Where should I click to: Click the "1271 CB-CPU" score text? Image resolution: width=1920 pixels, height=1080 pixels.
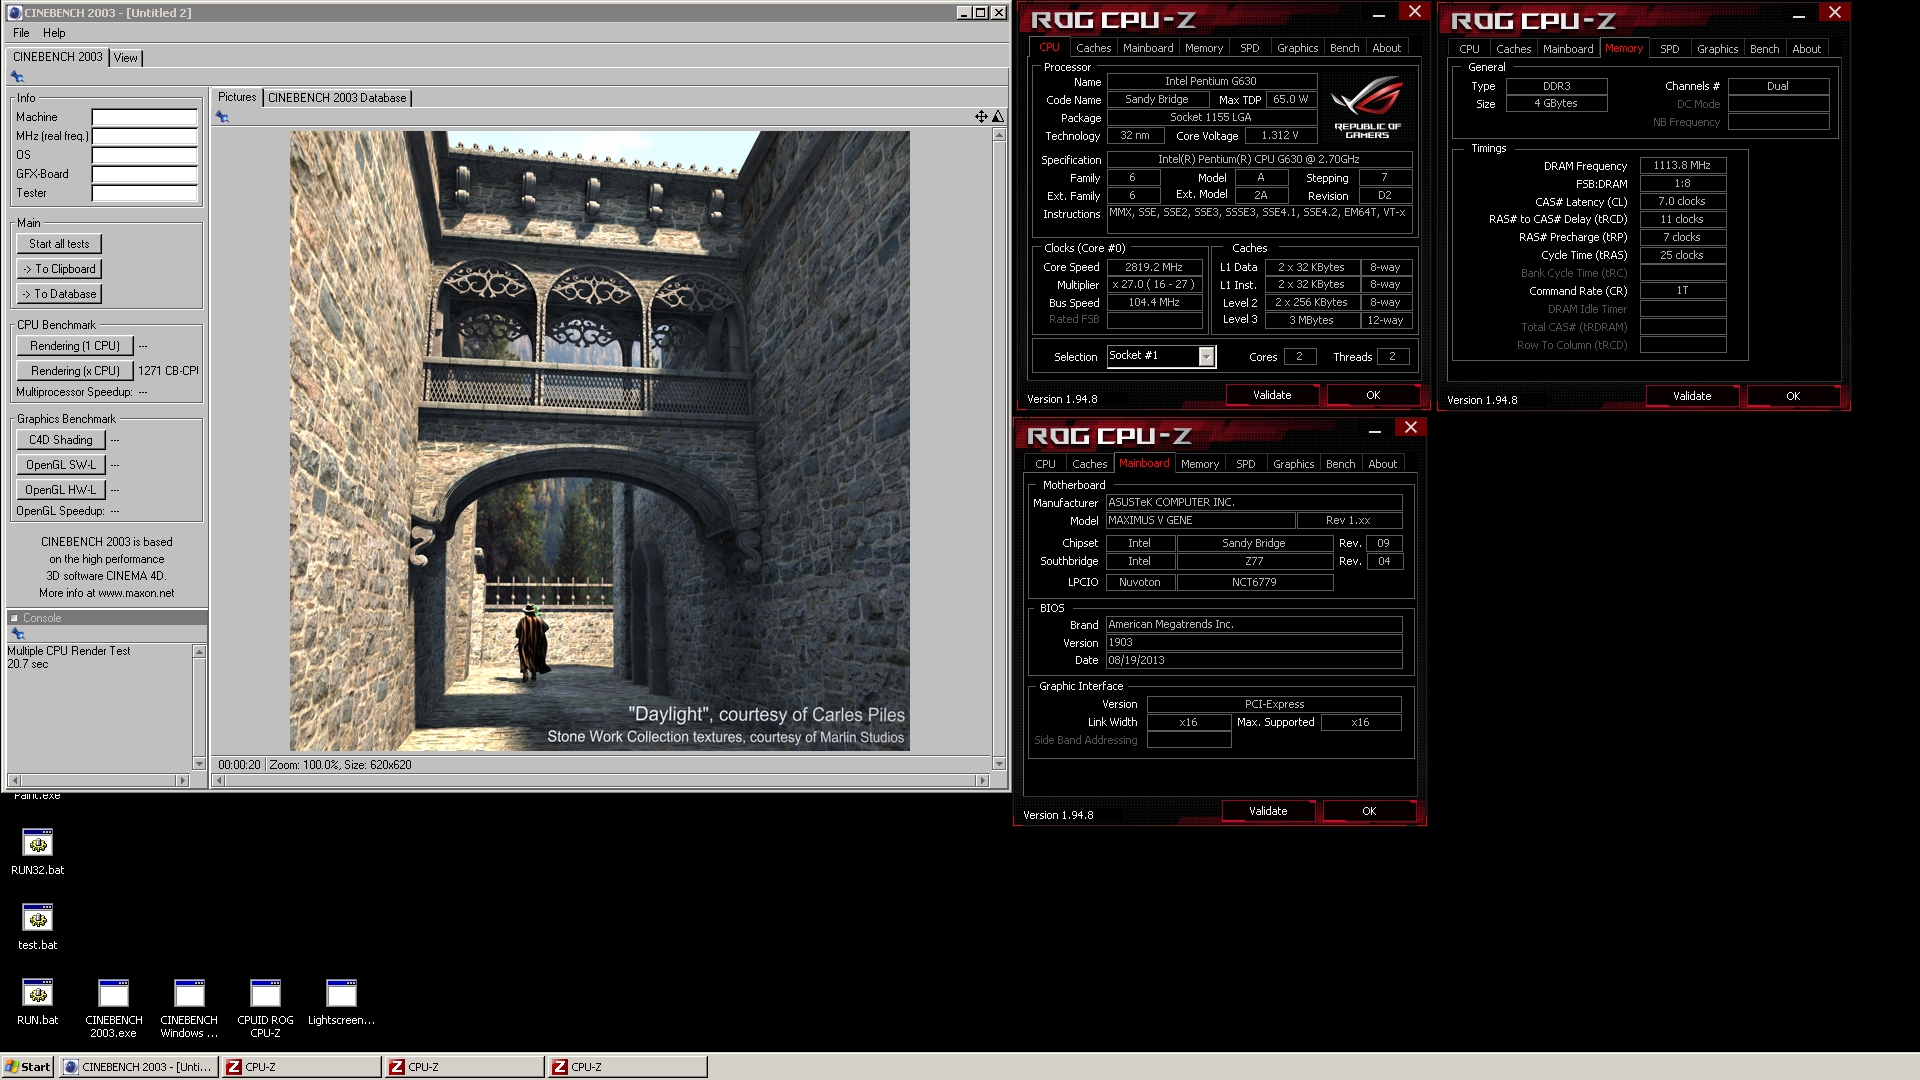(167, 371)
